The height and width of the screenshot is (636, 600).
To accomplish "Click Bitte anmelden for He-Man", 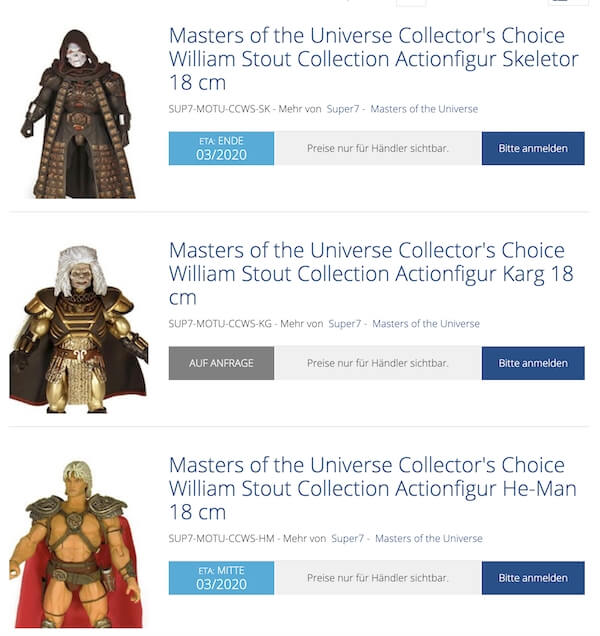I will pos(533,578).
